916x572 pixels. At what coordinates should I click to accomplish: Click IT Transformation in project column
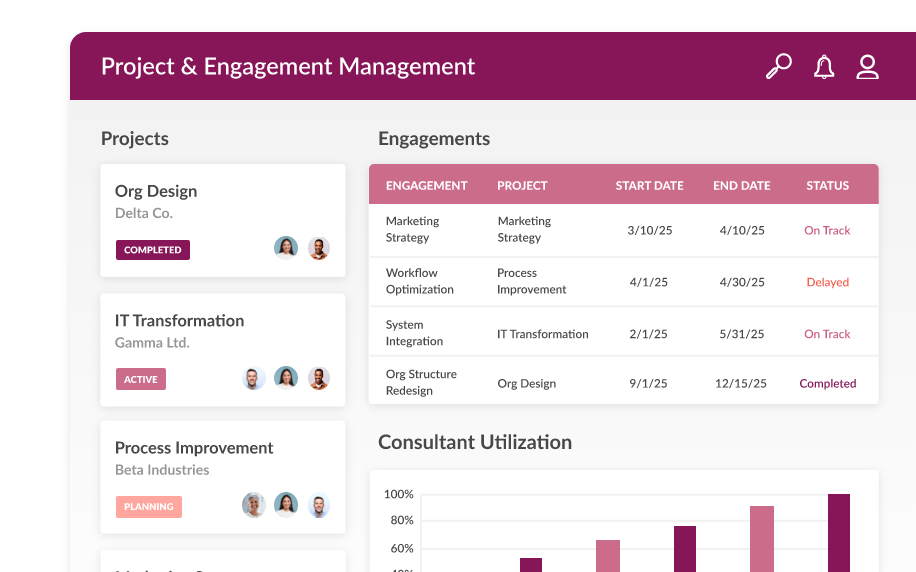click(x=543, y=334)
